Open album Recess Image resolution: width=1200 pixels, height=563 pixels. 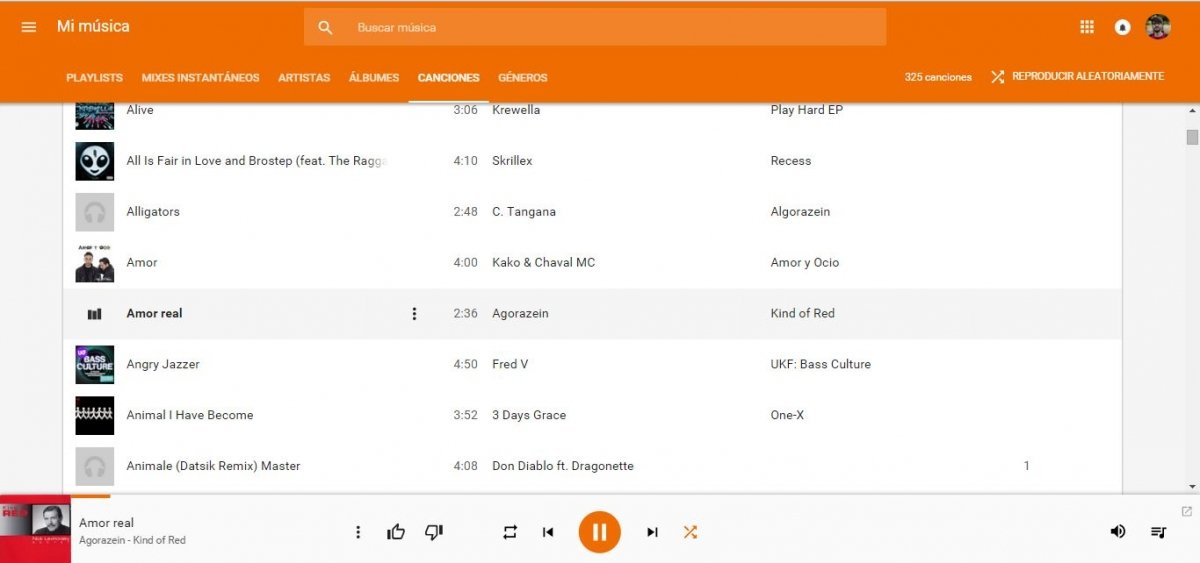[x=791, y=161]
